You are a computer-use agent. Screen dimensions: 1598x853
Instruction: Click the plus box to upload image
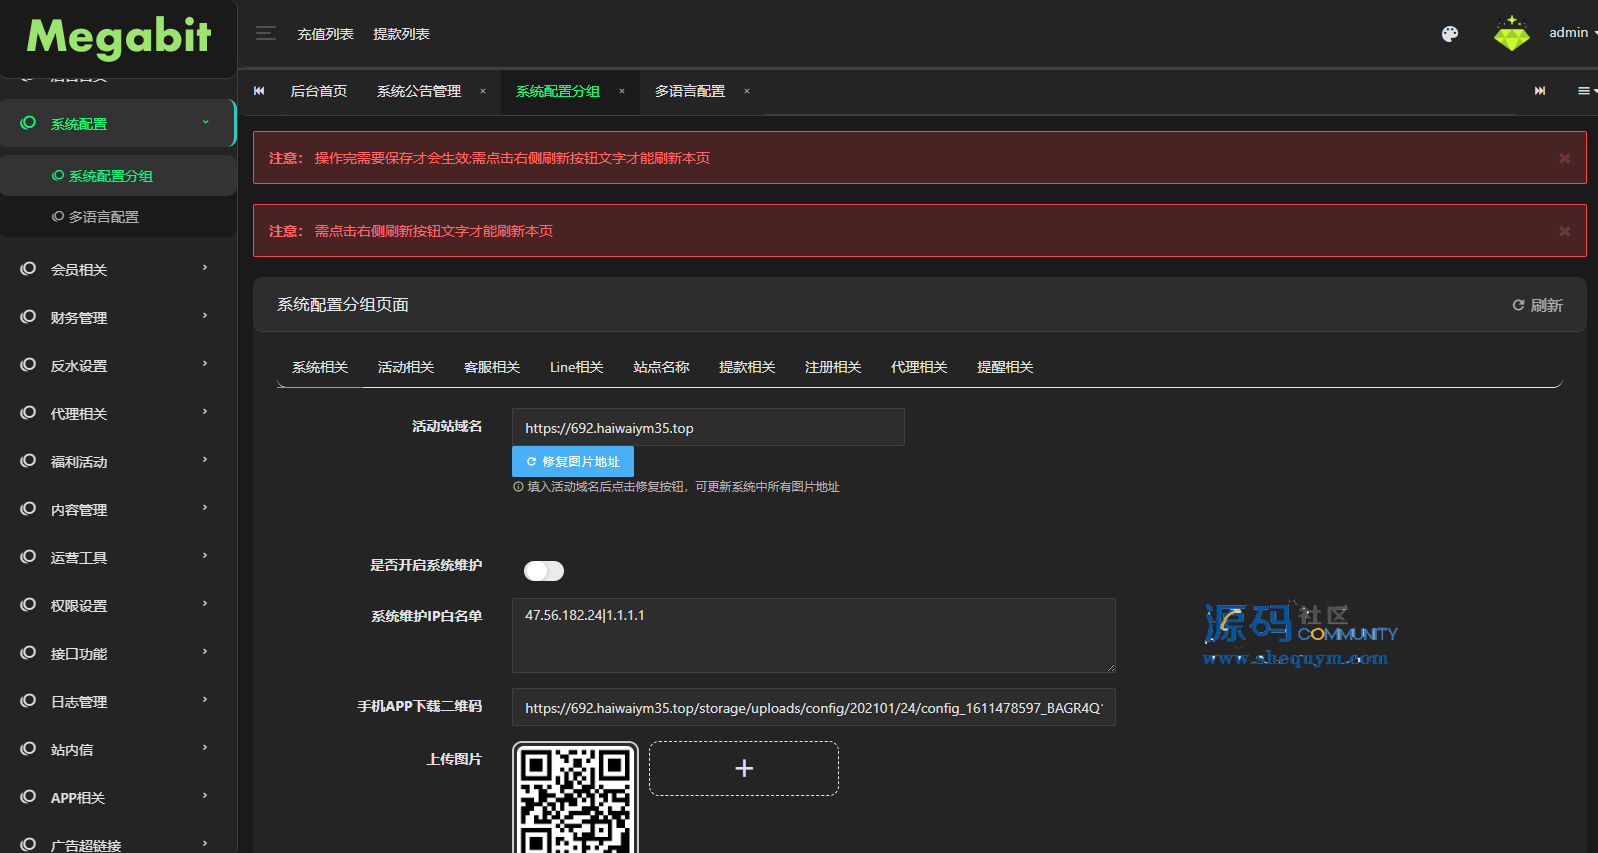pyautogui.click(x=743, y=768)
